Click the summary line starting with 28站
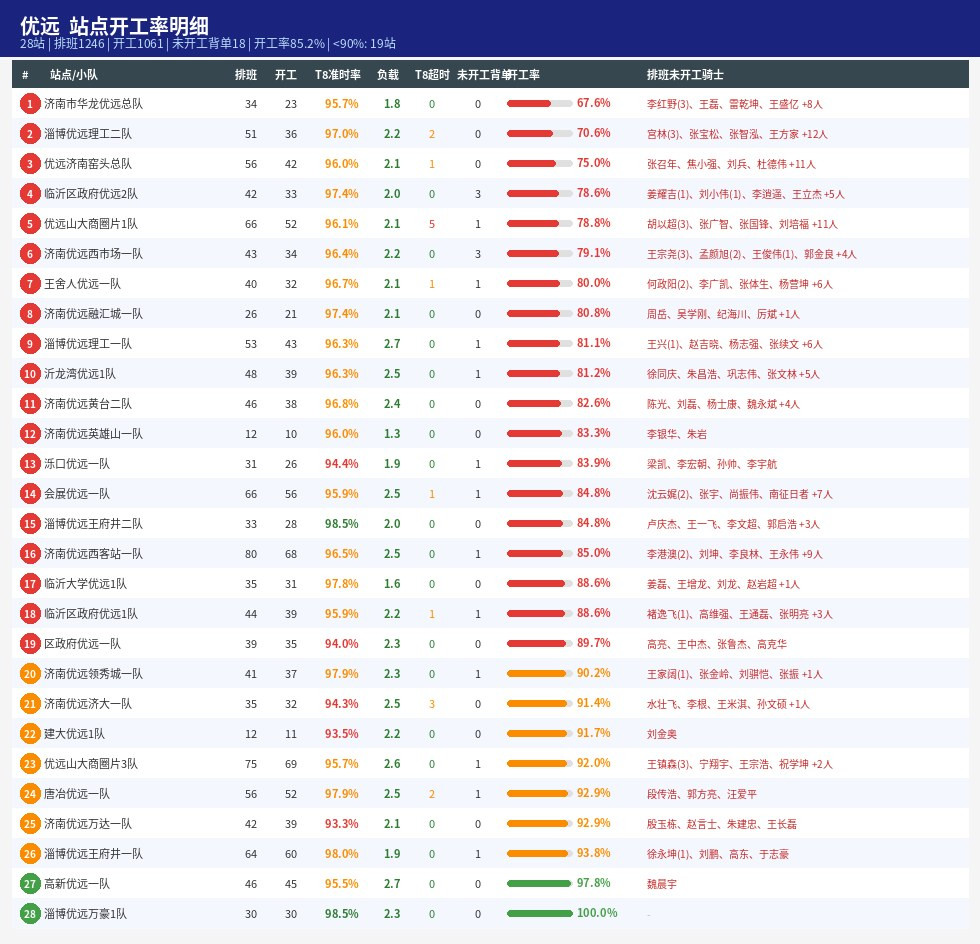980x944 pixels. pyautogui.click(x=208, y=44)
